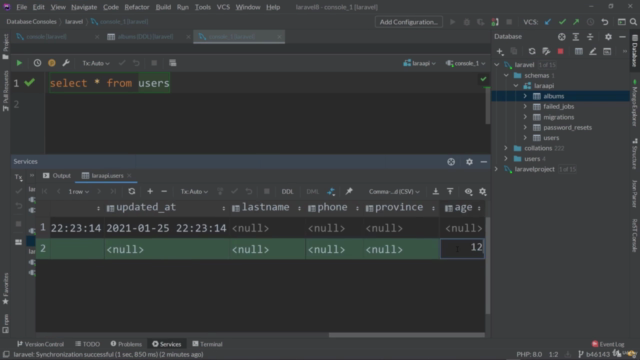Image resolution: width=640 pixels, height=360 pixels.
Task: Open the Event Log
Action: tap(608, 344)
